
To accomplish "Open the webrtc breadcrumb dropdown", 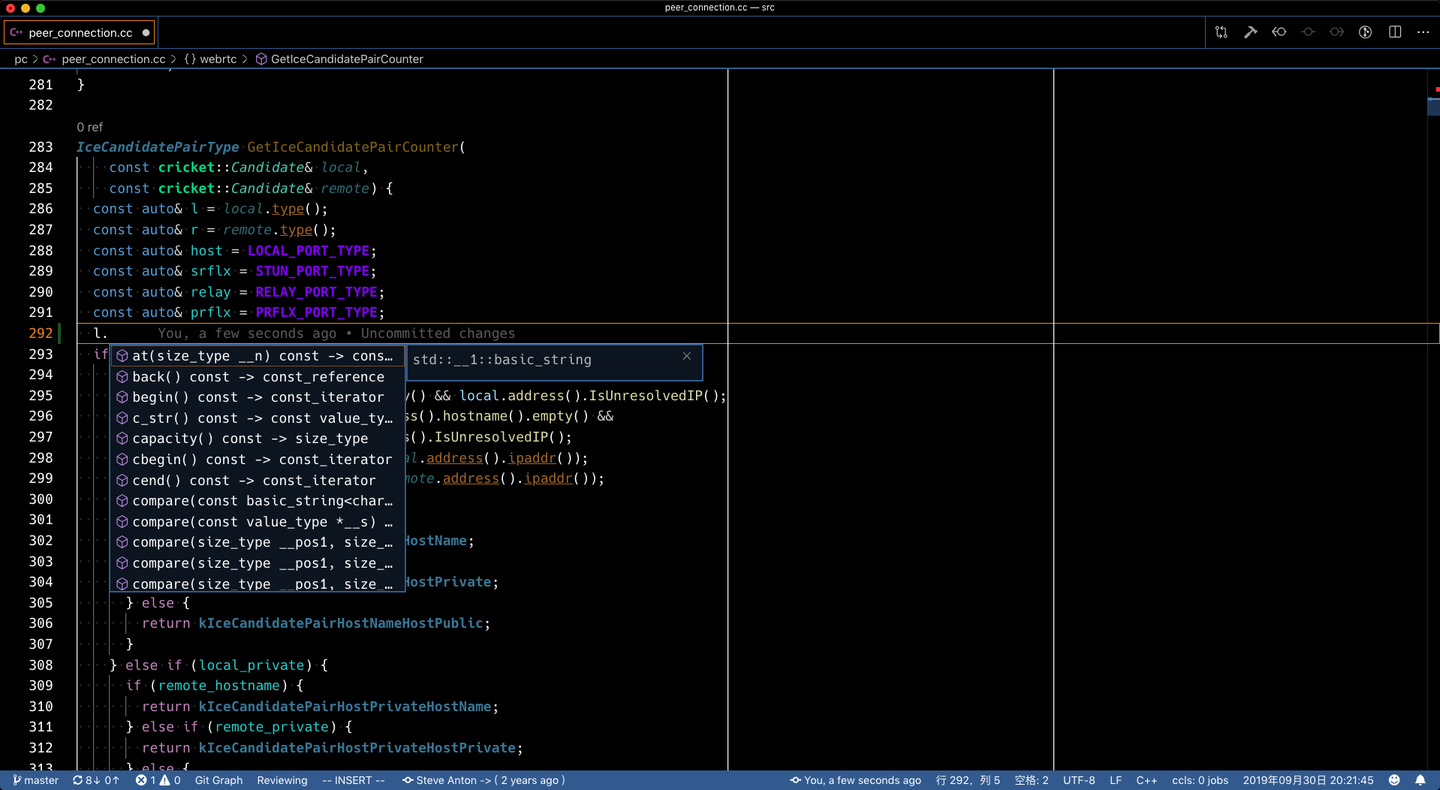I will (x=211, y=59).
